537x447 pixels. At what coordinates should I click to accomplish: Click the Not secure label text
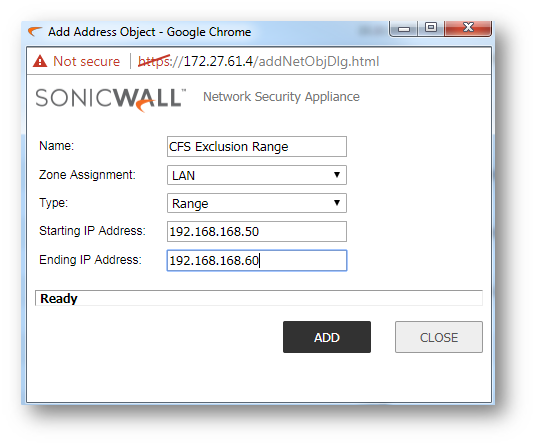[x=87, y=62]
